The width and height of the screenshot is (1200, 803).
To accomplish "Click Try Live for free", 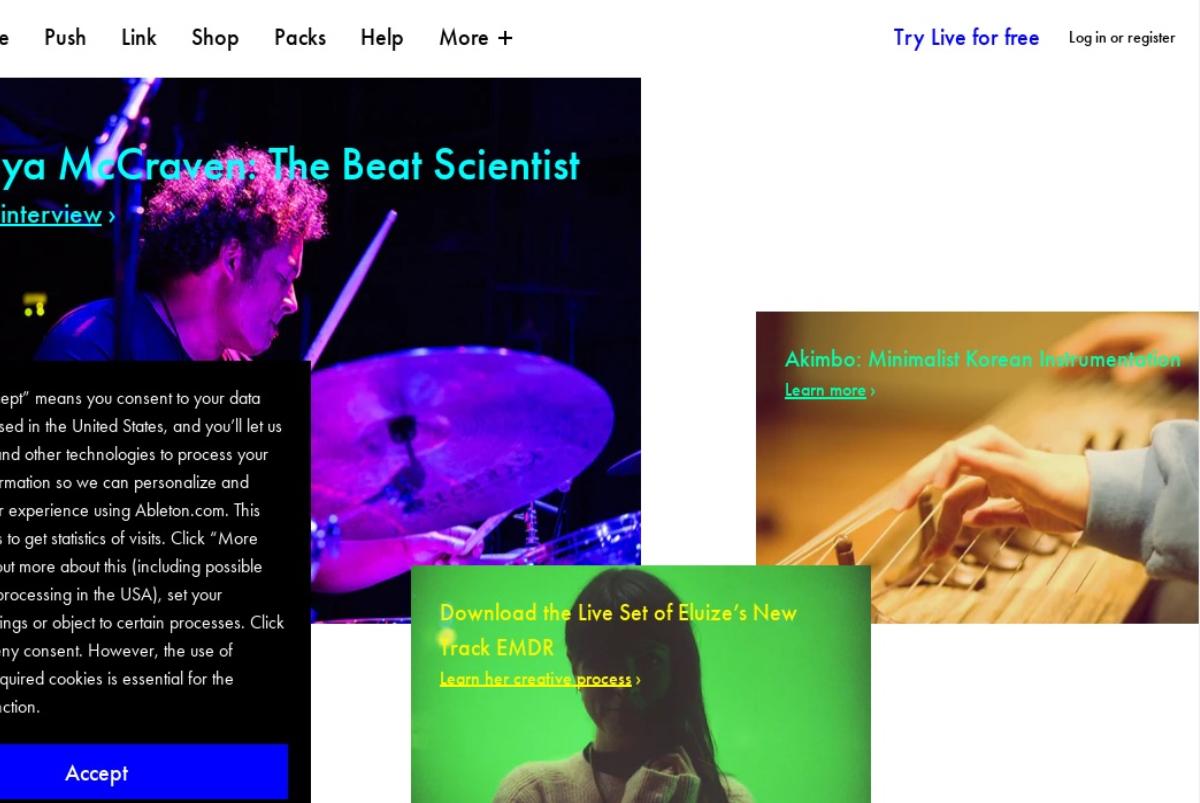I will pos(966,37).
